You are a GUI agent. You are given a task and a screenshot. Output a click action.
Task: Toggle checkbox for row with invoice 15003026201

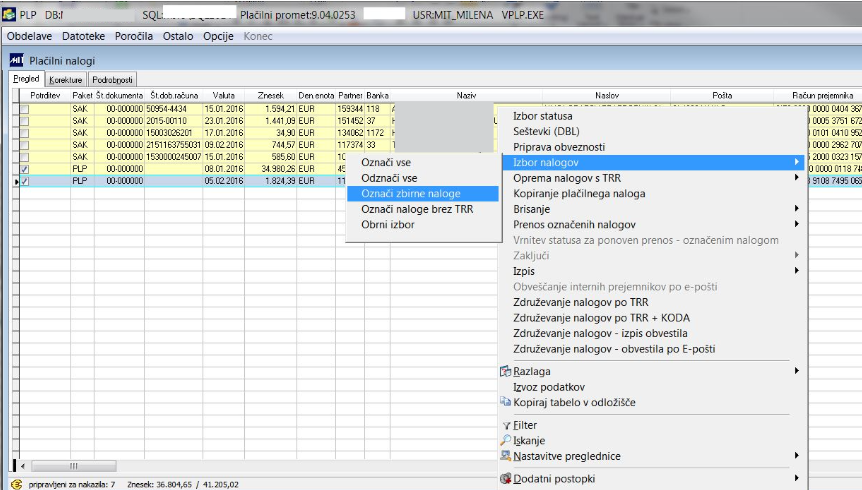(x=24, y=133)
